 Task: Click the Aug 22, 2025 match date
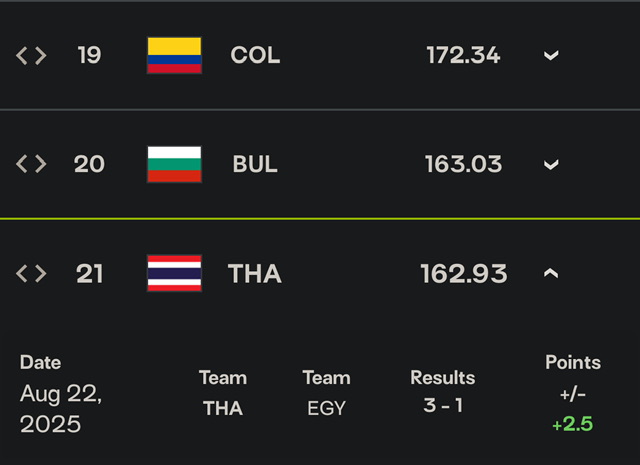coord(61,409)
